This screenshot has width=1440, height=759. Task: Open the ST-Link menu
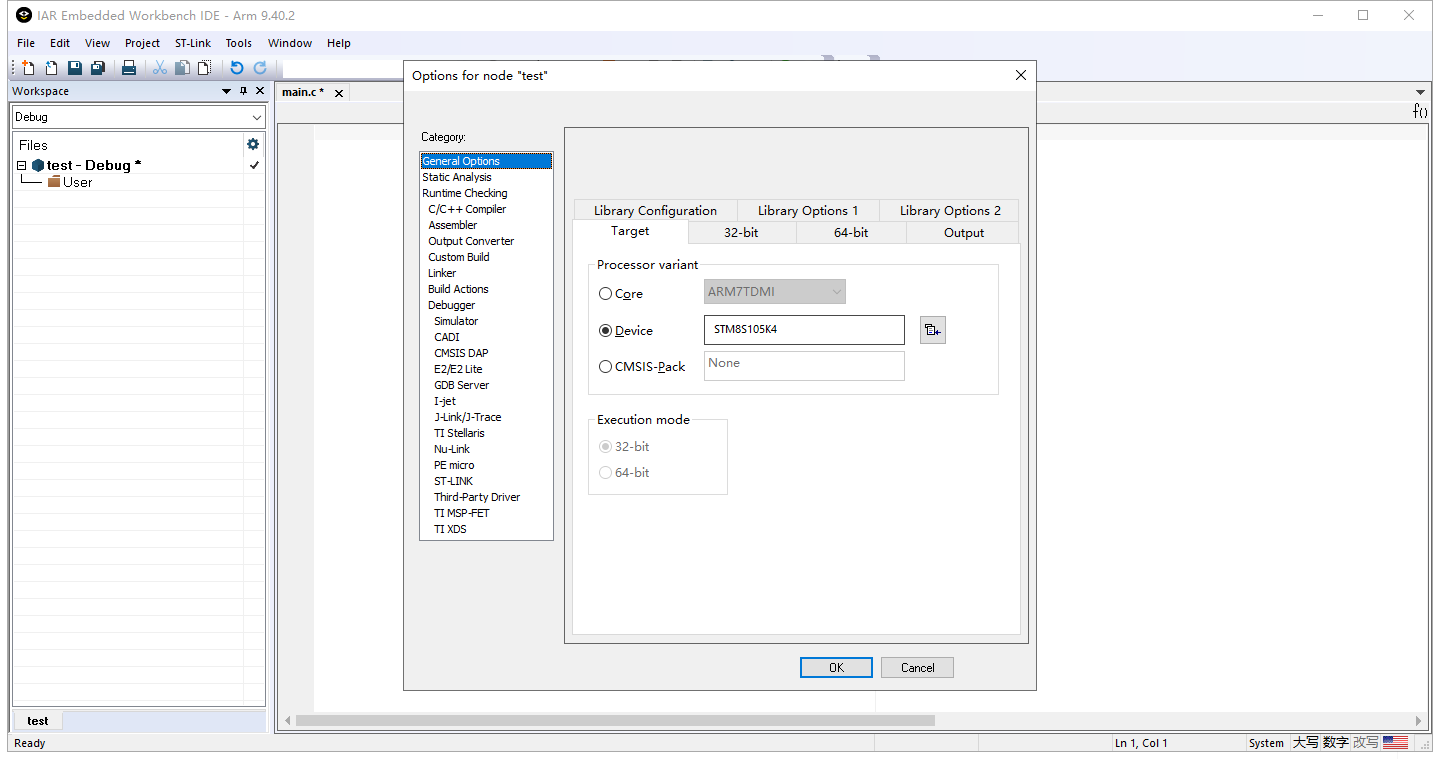(x=193, y=43)
